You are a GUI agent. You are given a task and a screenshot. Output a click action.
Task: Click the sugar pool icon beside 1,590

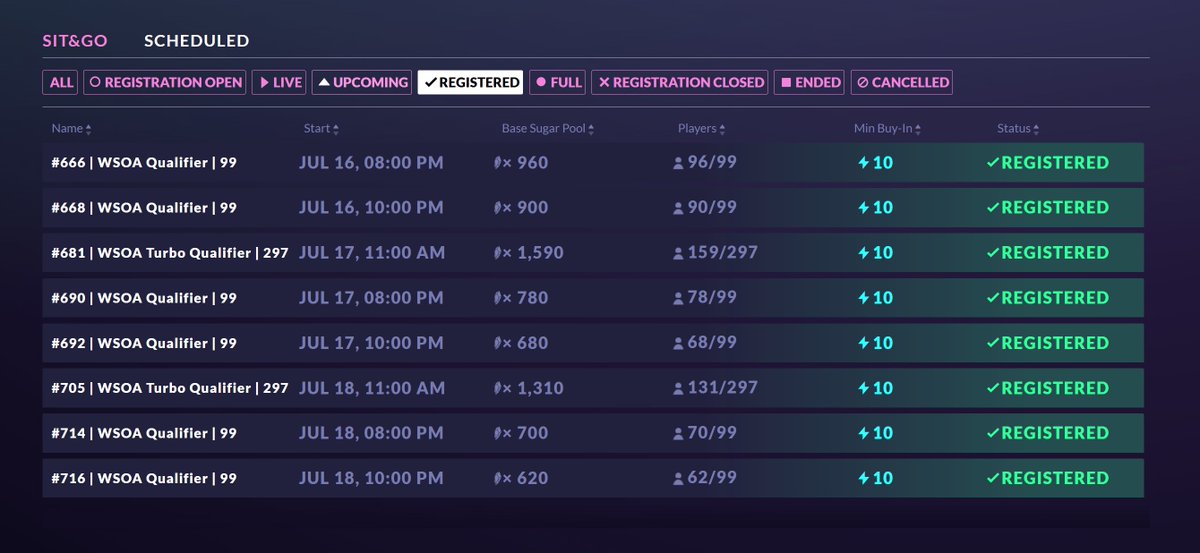pyautogui.click(x=498, y=252)
